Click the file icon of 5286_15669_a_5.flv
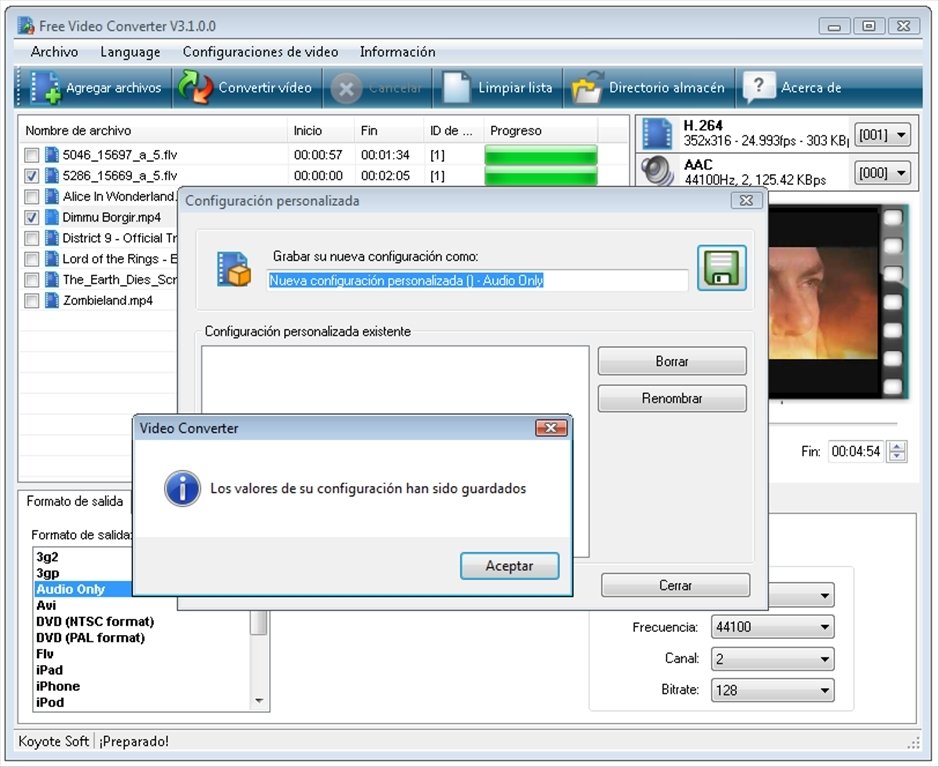The height and width of the screenshot is (767, 939). tap(52, 175)
